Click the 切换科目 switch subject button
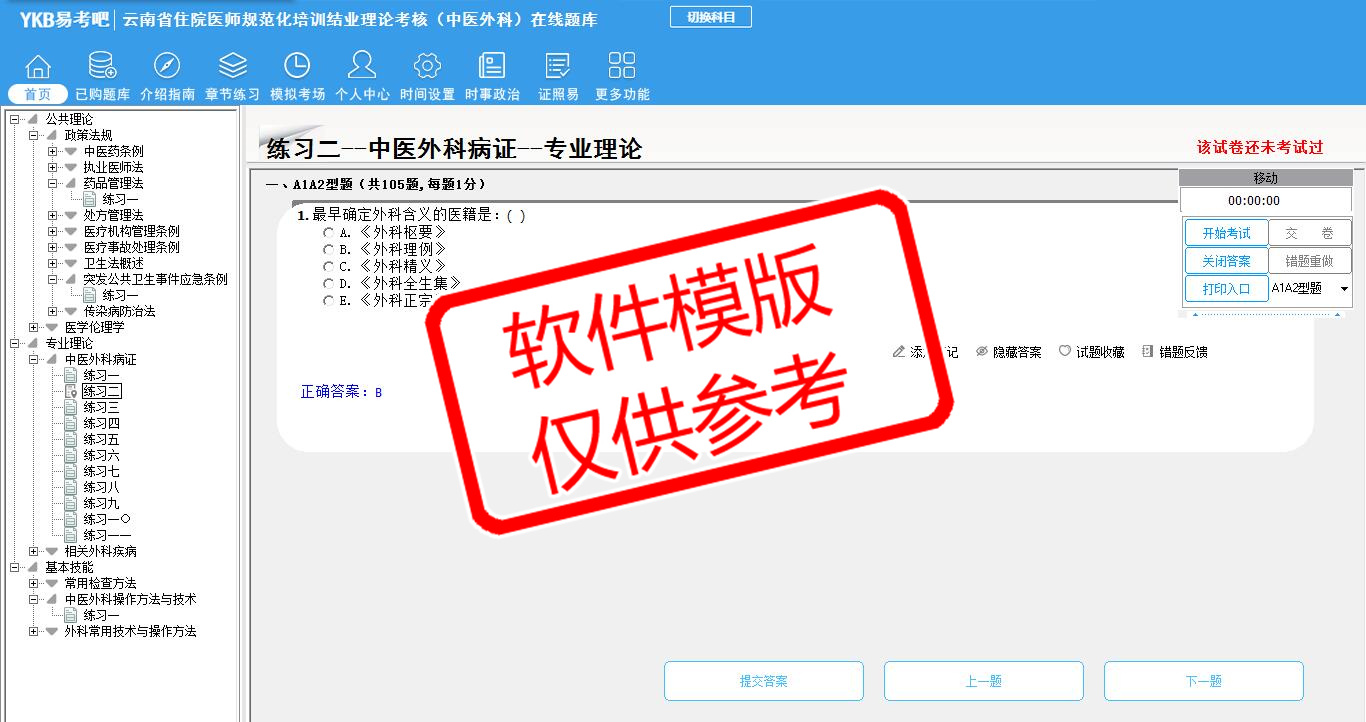Viewport: 1366px width, 722px height. point(710,17)
